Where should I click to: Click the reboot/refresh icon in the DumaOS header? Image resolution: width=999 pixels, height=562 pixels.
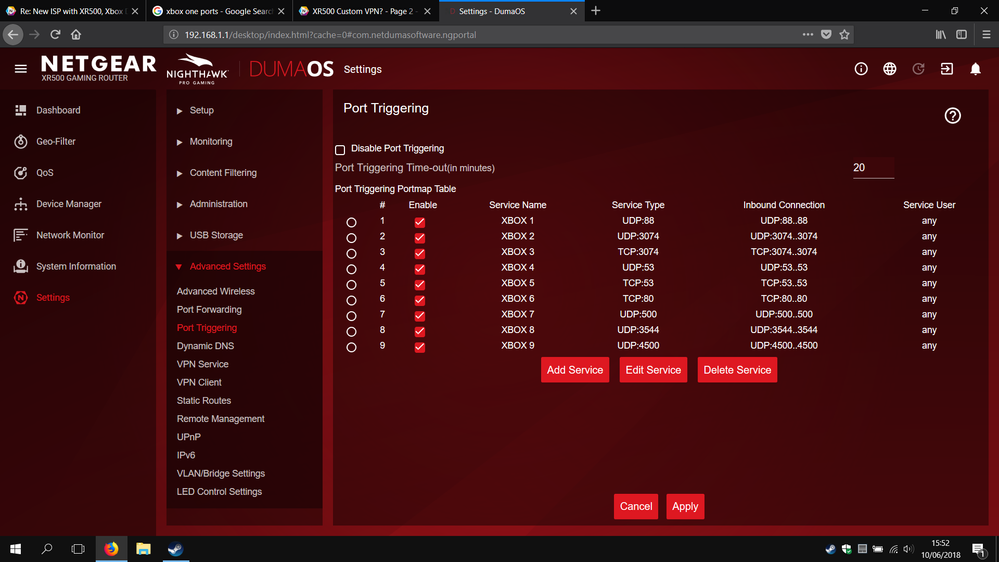point(918,69)
